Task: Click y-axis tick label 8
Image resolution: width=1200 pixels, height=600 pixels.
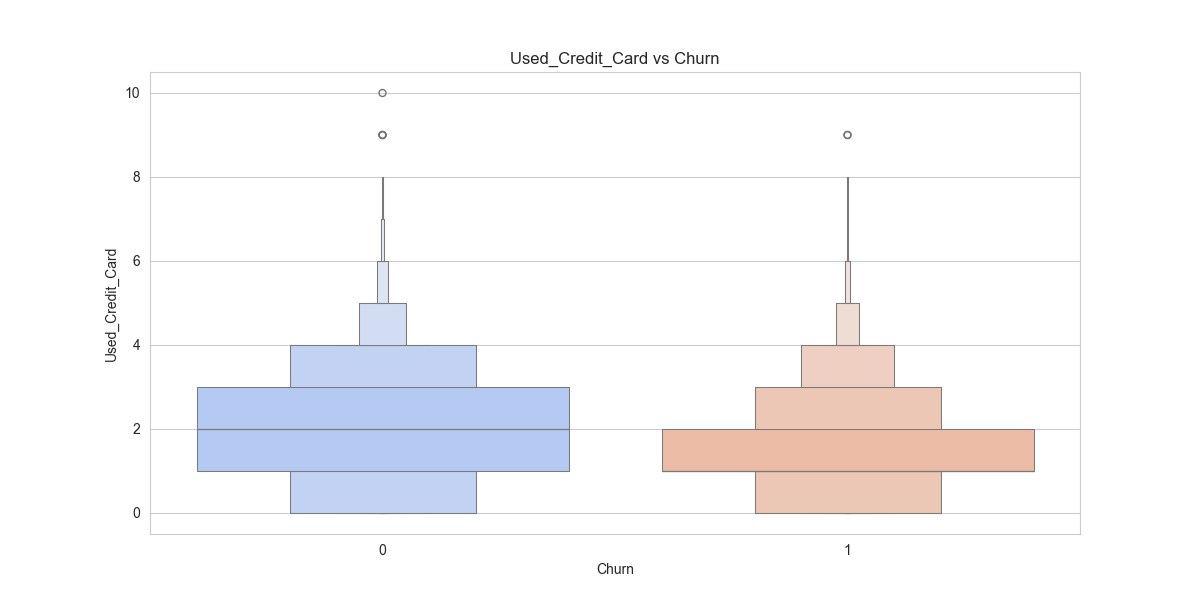Action: click(x=136, y=177)
